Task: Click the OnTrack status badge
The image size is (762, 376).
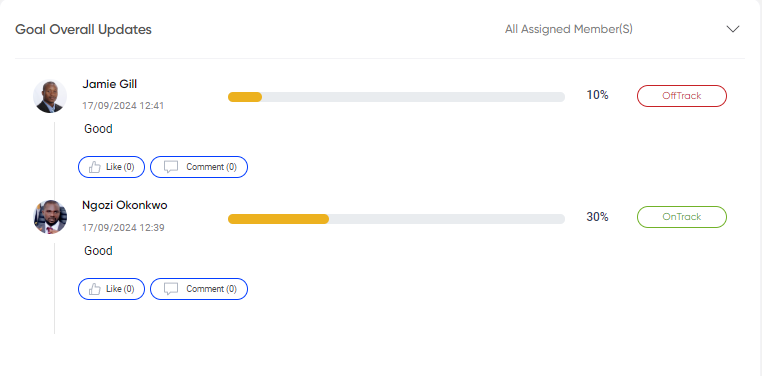Action: pyautogui.click(x=682, y=217)
